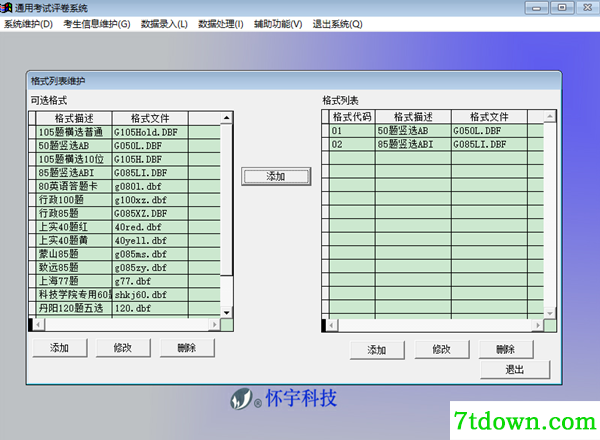Select row 105题横选10位

[74, 159]
